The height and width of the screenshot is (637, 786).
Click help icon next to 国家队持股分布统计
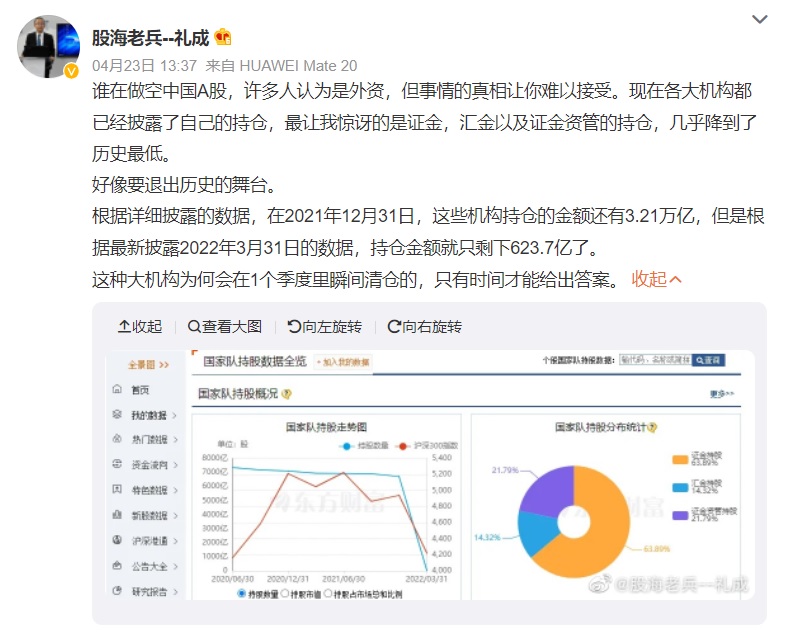652,427
